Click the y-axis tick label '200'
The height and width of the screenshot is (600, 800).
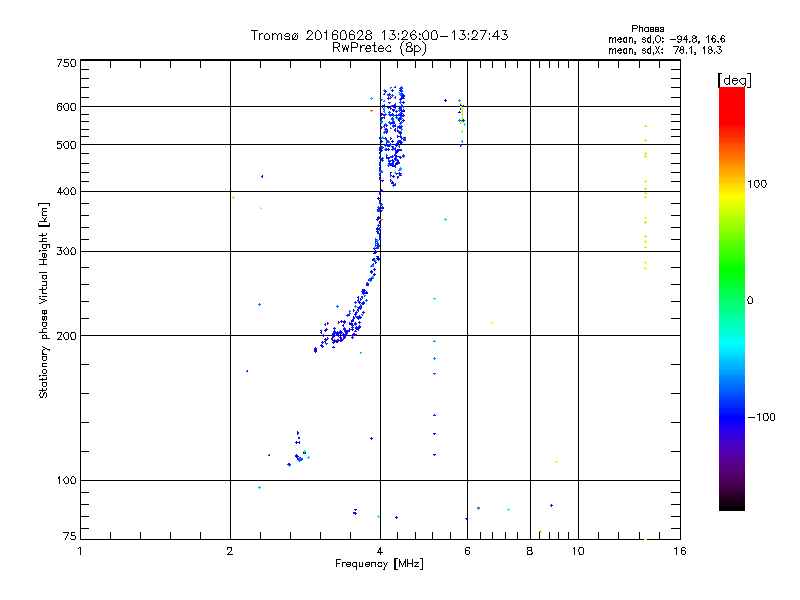tap(66, 336)
